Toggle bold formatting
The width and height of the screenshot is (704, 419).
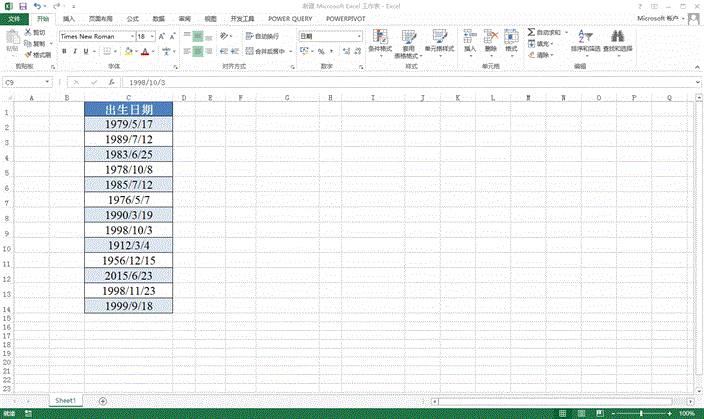tap(64, 51)
